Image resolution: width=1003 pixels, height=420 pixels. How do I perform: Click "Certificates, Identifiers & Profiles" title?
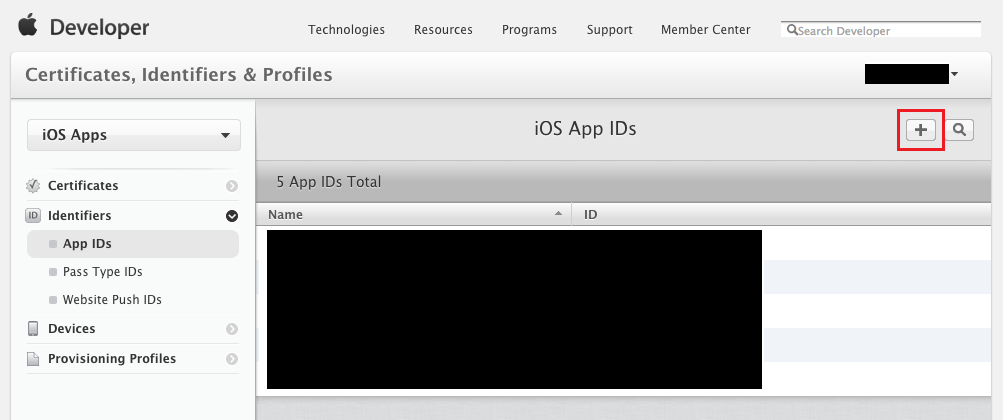[178, 75]
